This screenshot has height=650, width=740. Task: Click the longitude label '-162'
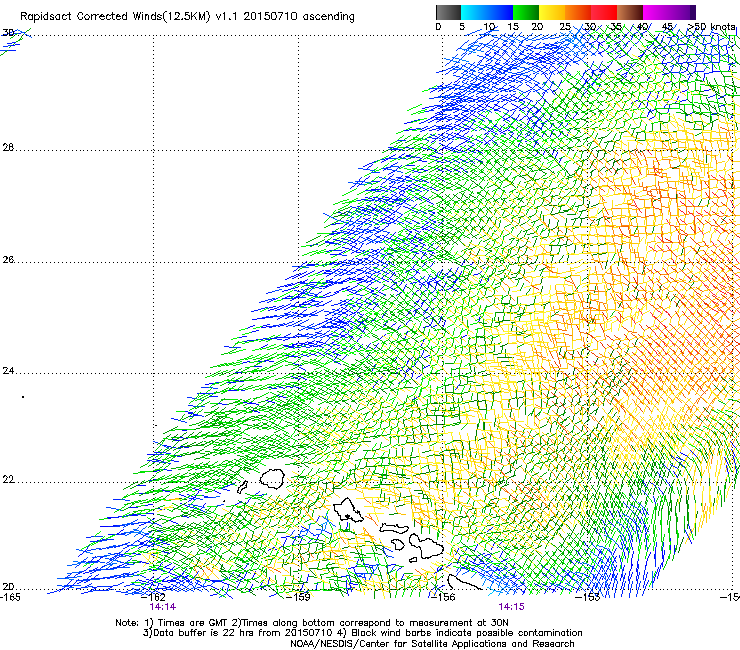click(x=153, y=597)
